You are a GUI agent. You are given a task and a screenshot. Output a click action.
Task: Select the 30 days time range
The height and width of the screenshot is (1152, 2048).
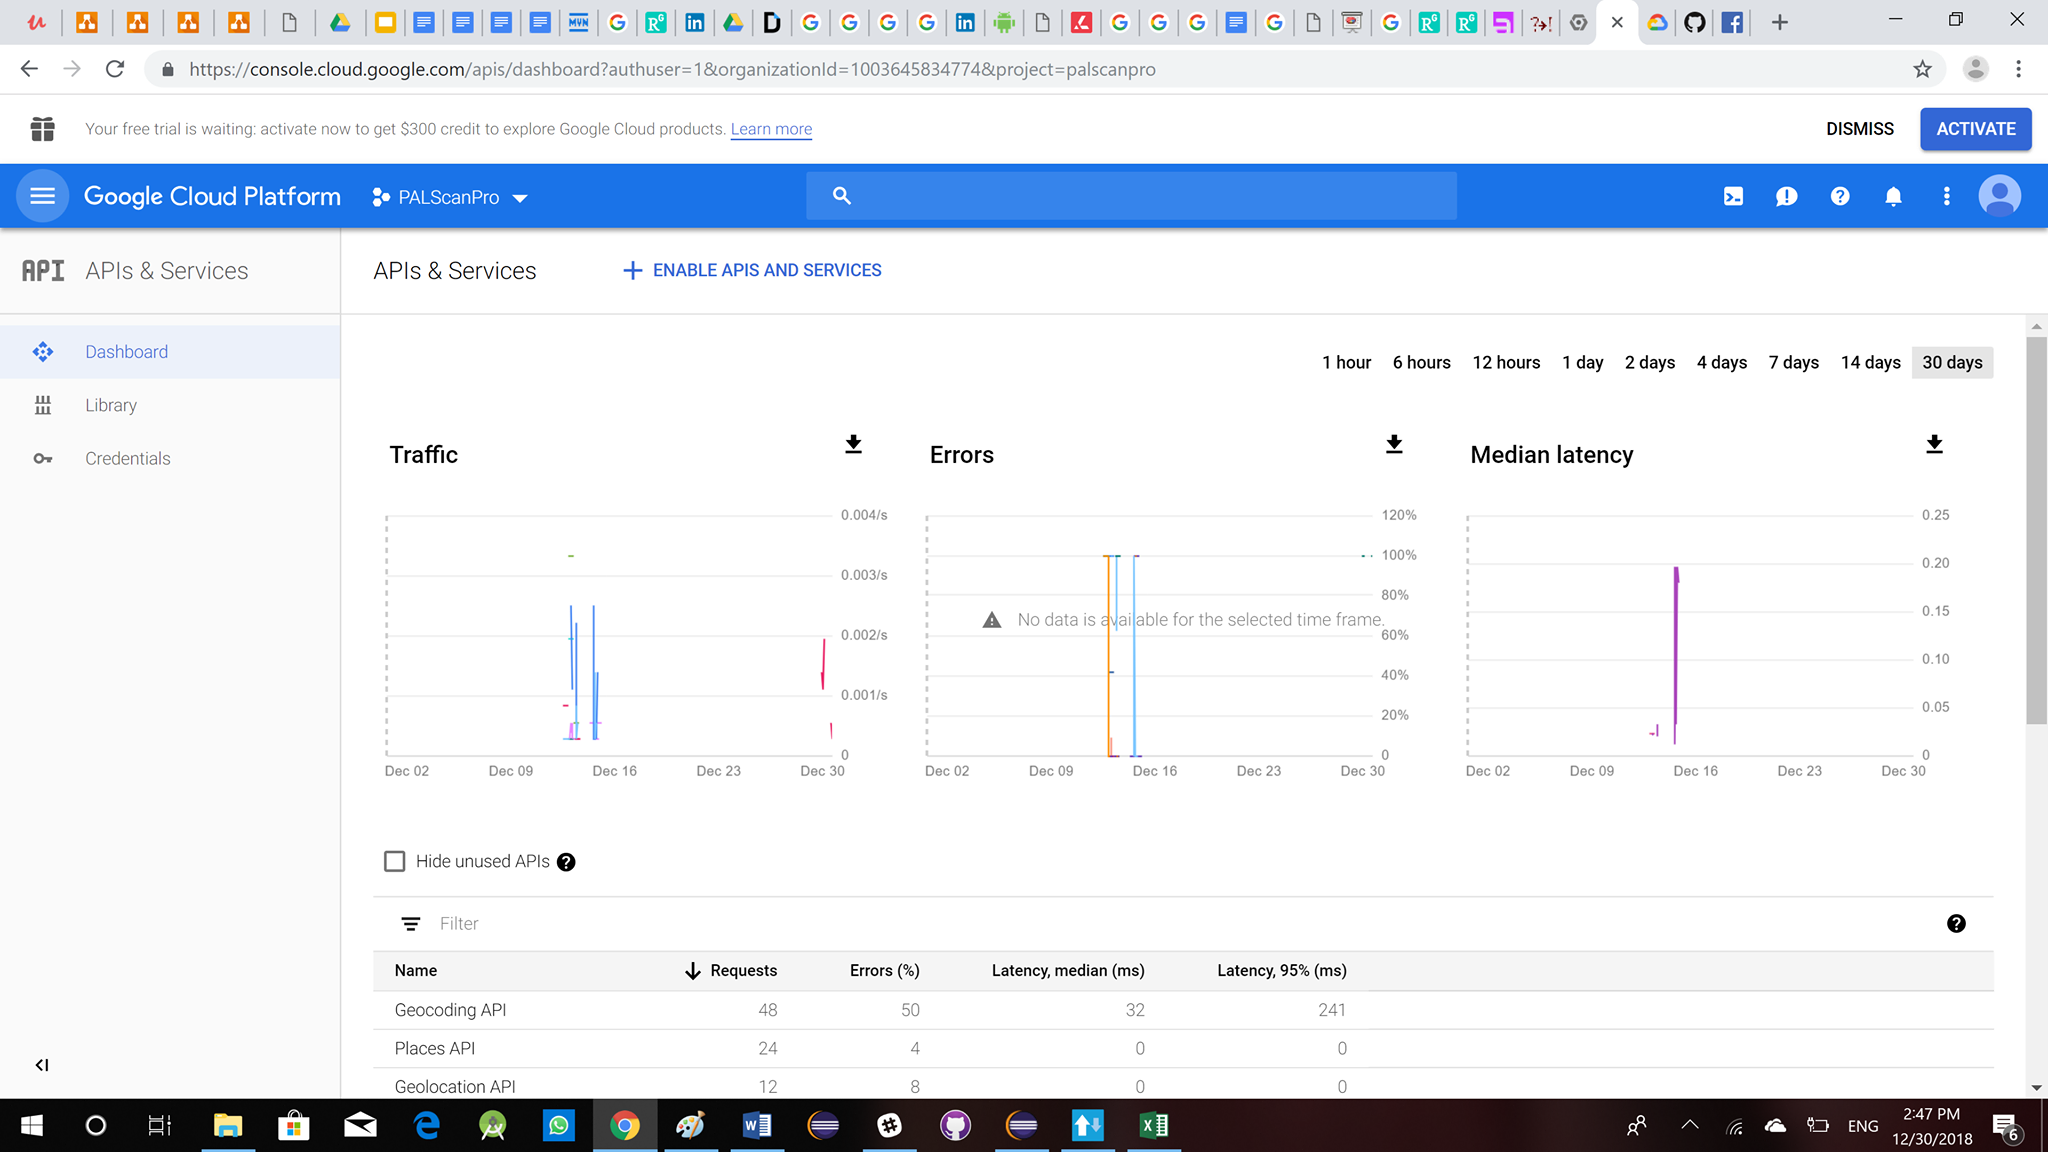(1952, 362)
